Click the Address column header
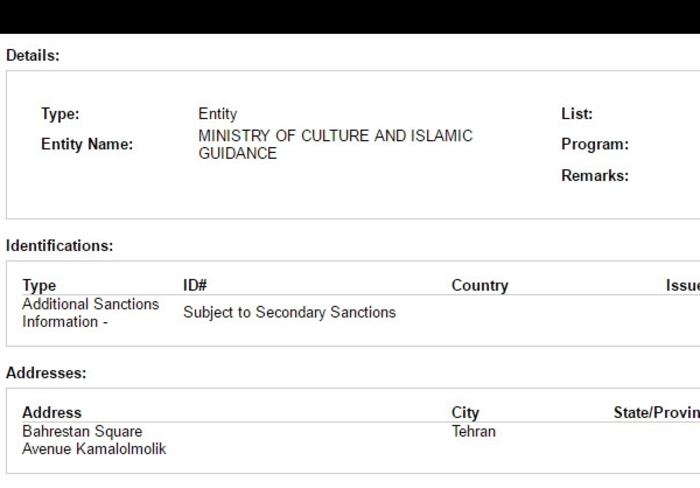This screenshot has width=700, height=488. click(x=52, y=412)
